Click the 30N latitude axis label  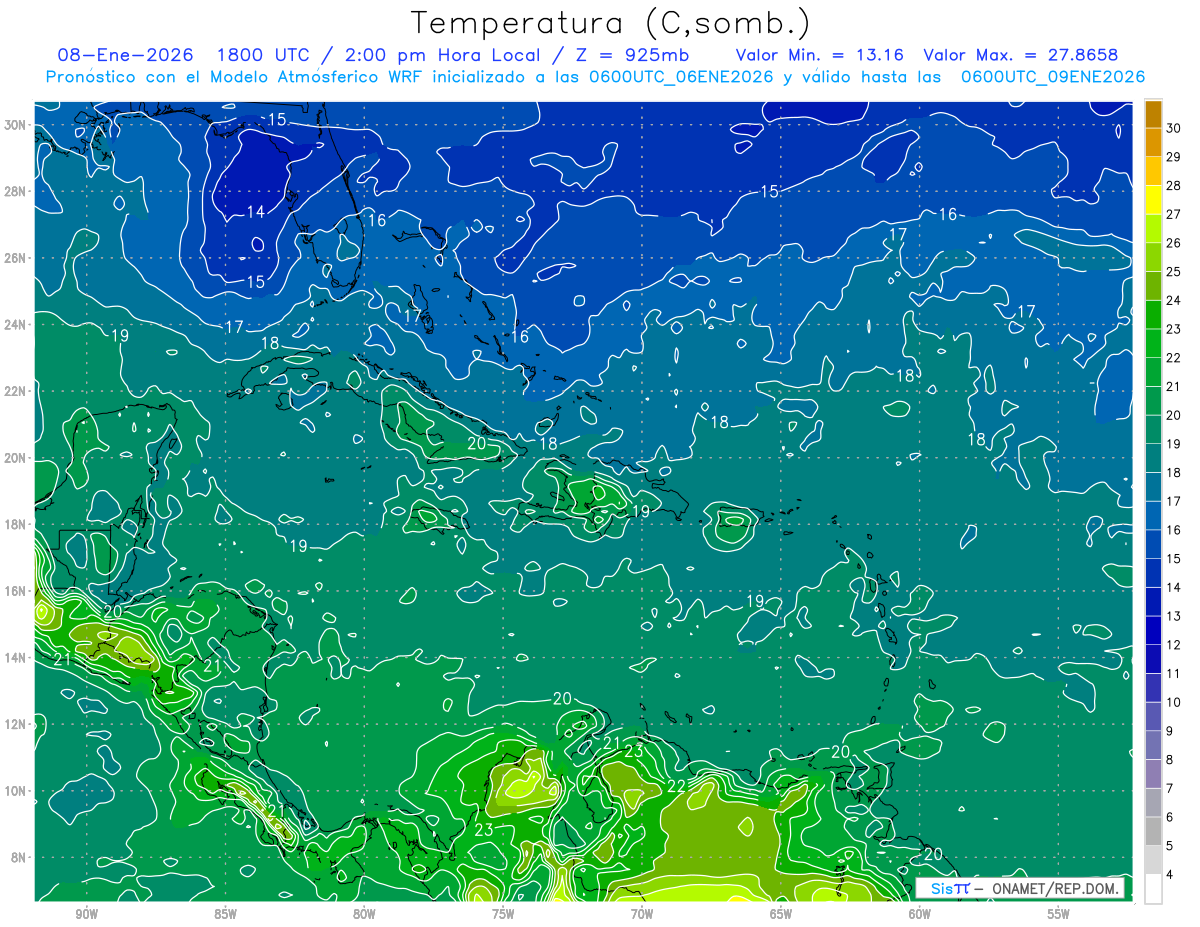tap(17, 125)
